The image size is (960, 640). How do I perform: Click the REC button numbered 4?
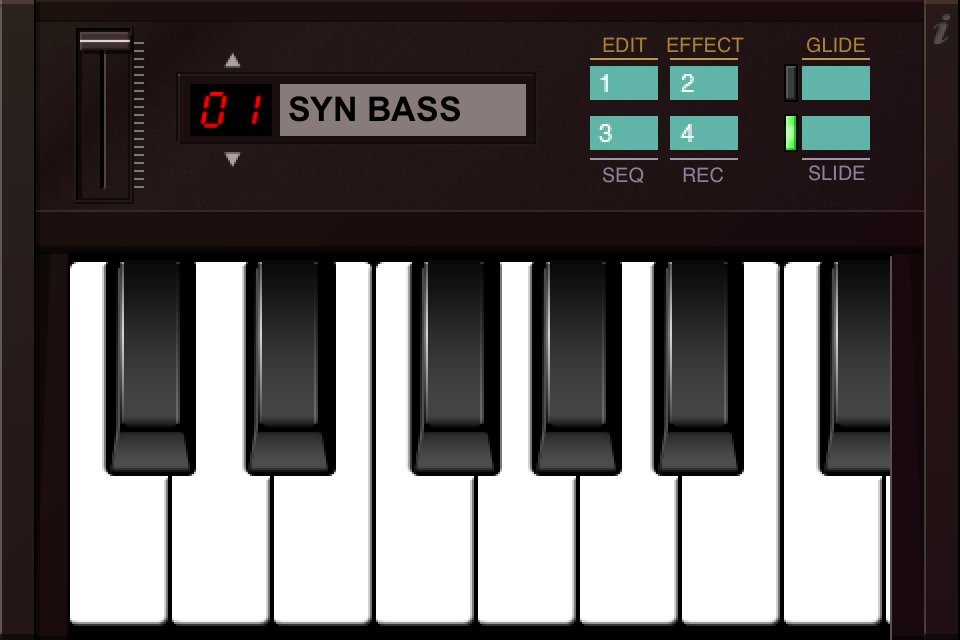tap(703, 133)
